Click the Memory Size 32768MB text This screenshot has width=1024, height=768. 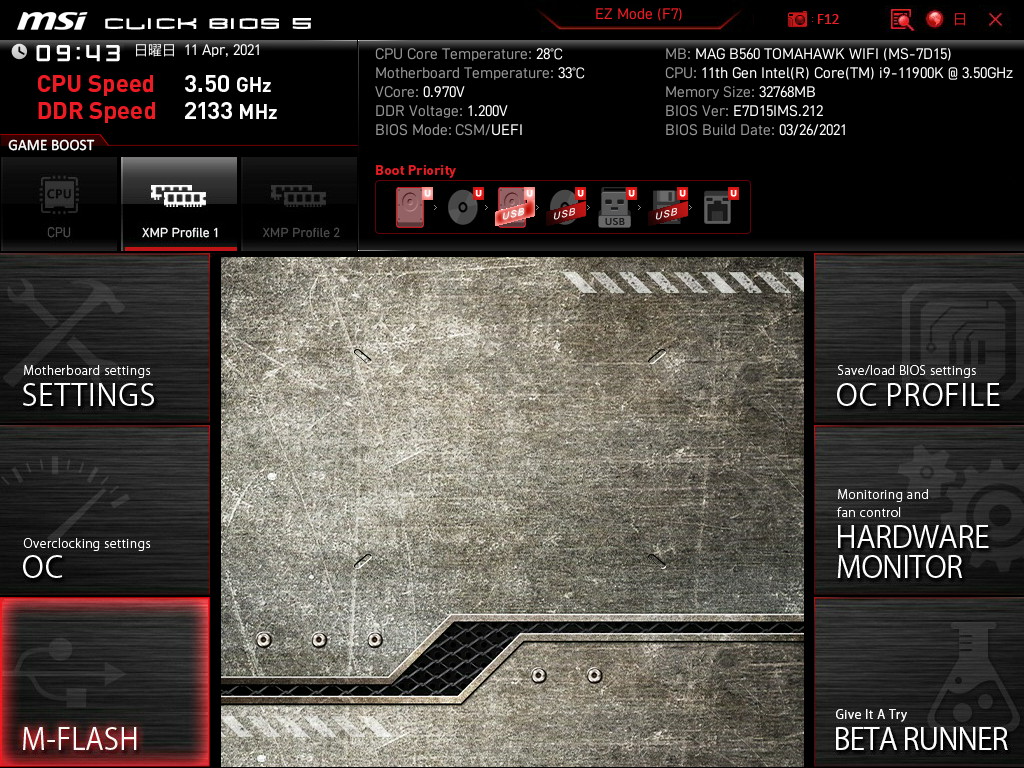pos(740,92)
